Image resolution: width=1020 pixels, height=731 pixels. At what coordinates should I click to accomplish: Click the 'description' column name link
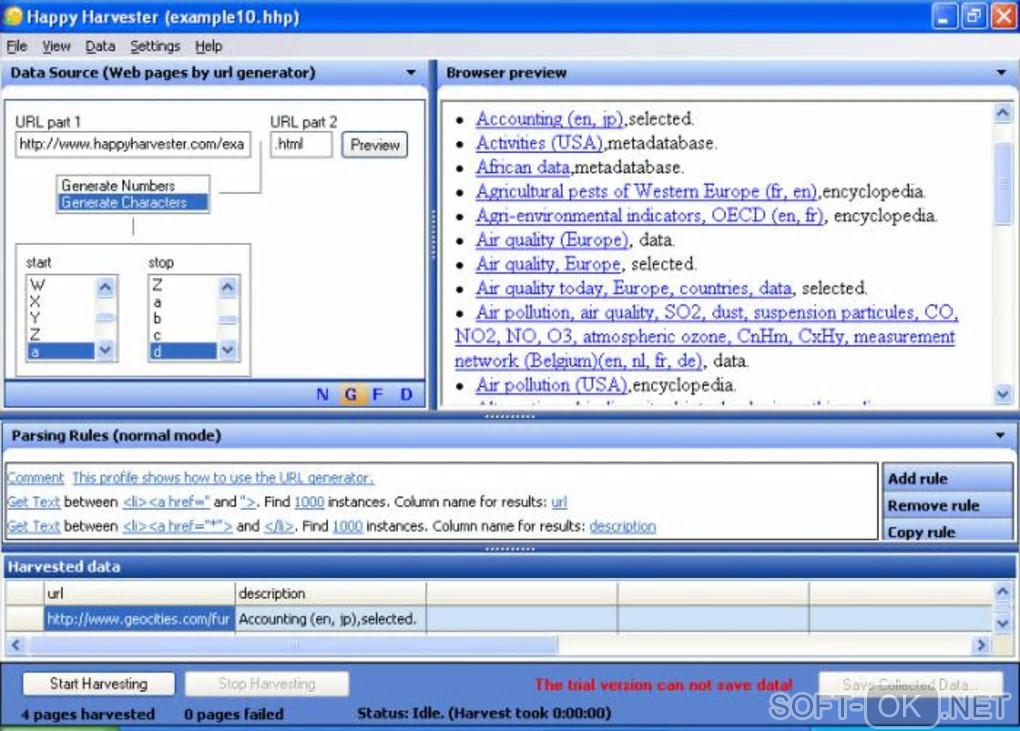pyautogui.click(x=623, y=525)
